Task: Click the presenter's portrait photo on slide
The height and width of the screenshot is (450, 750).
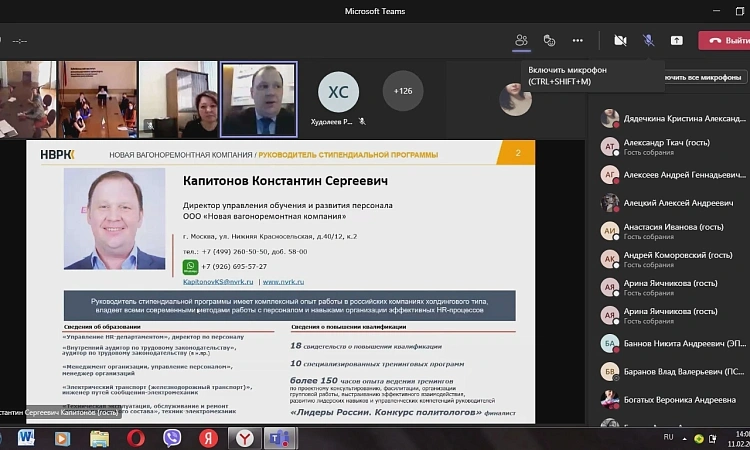Action: pos(114,219)
